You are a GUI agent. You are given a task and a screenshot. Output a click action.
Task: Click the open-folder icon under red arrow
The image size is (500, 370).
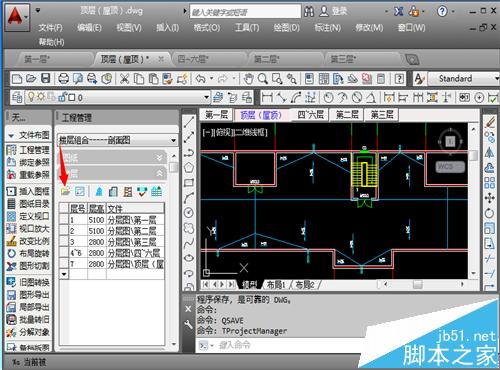[x=65, y=191]
